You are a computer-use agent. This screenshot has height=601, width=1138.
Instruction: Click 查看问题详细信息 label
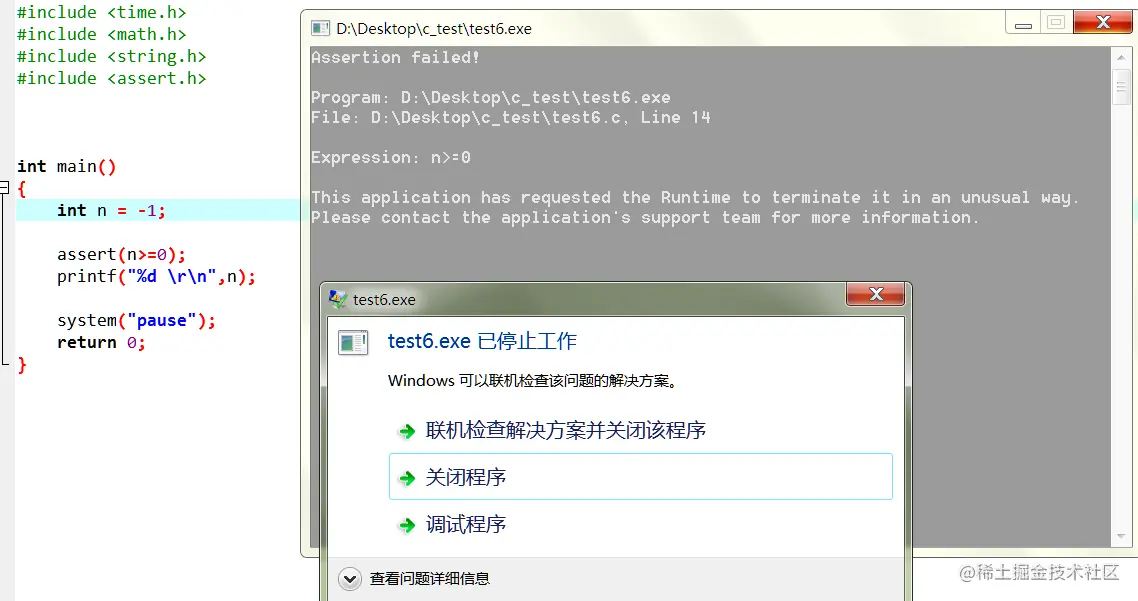coord(430,578)
